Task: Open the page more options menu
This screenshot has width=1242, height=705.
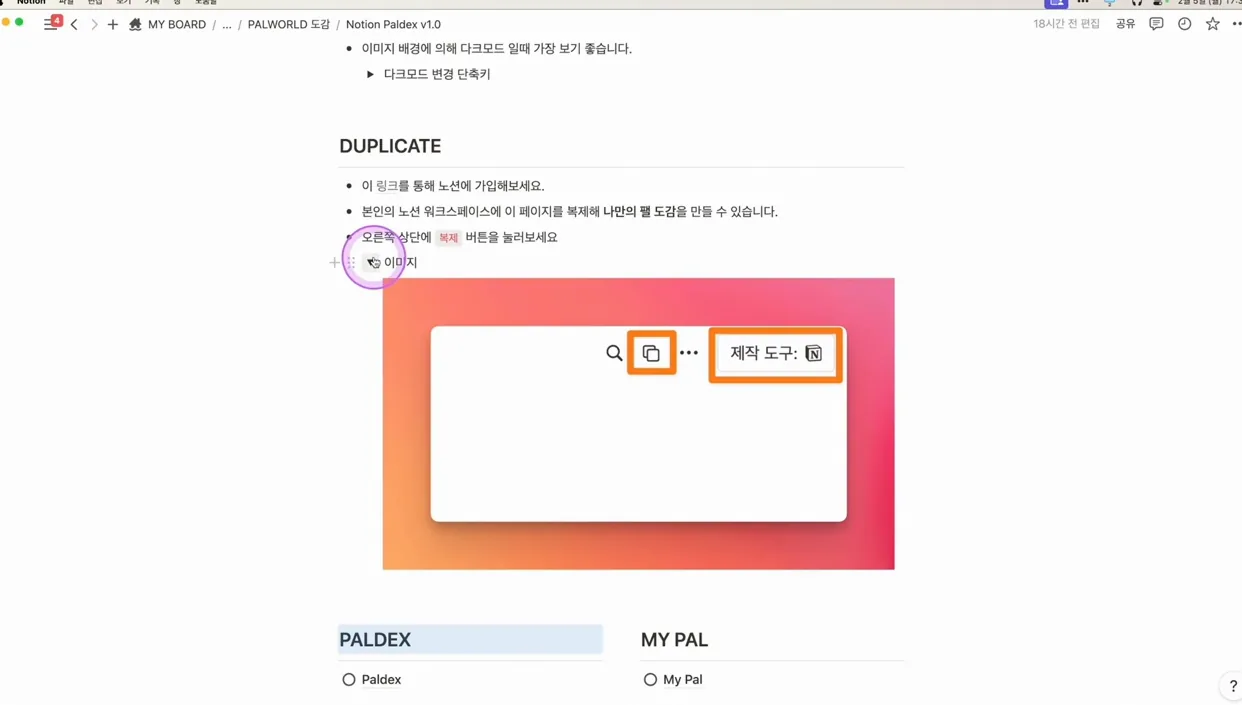Action: tap(1237, 24)
